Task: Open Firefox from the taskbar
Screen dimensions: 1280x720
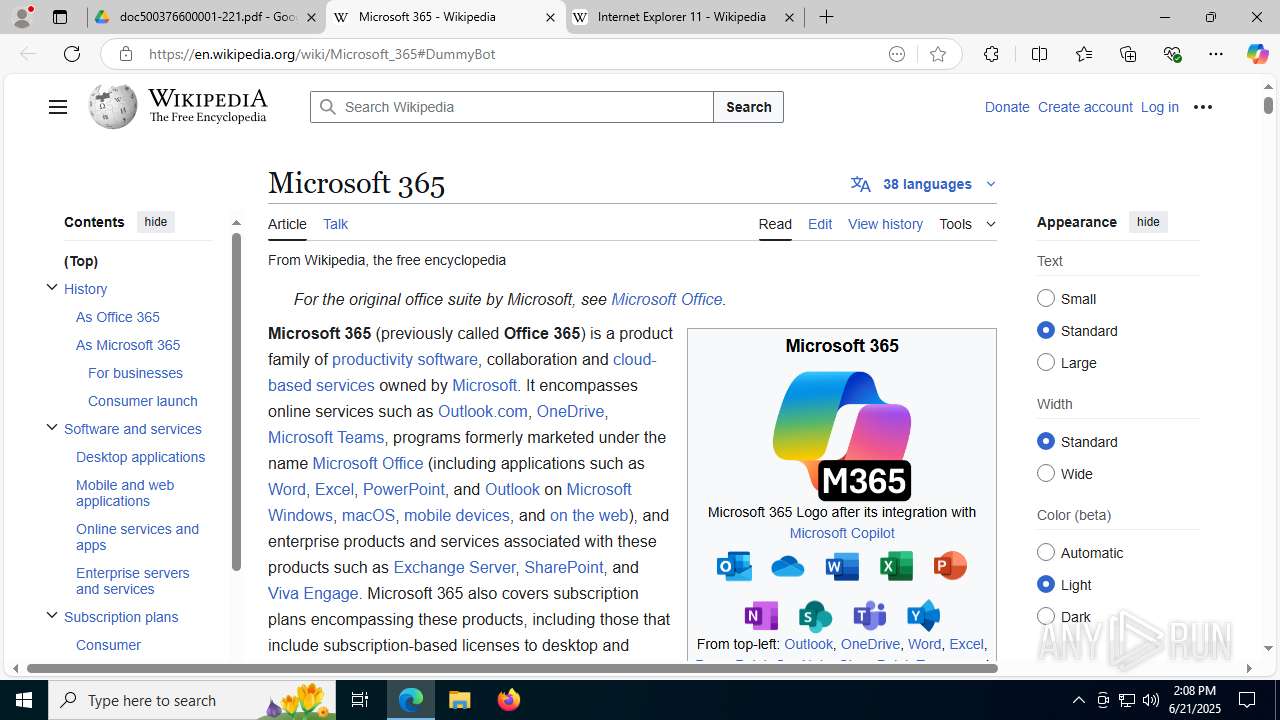Action: (x=509, y=700)
